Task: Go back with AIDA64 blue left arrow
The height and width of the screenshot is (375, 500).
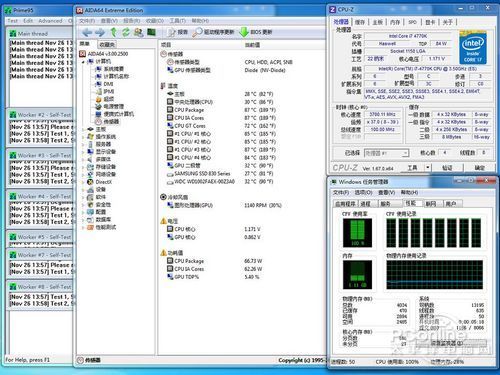Action: point(87,32)
